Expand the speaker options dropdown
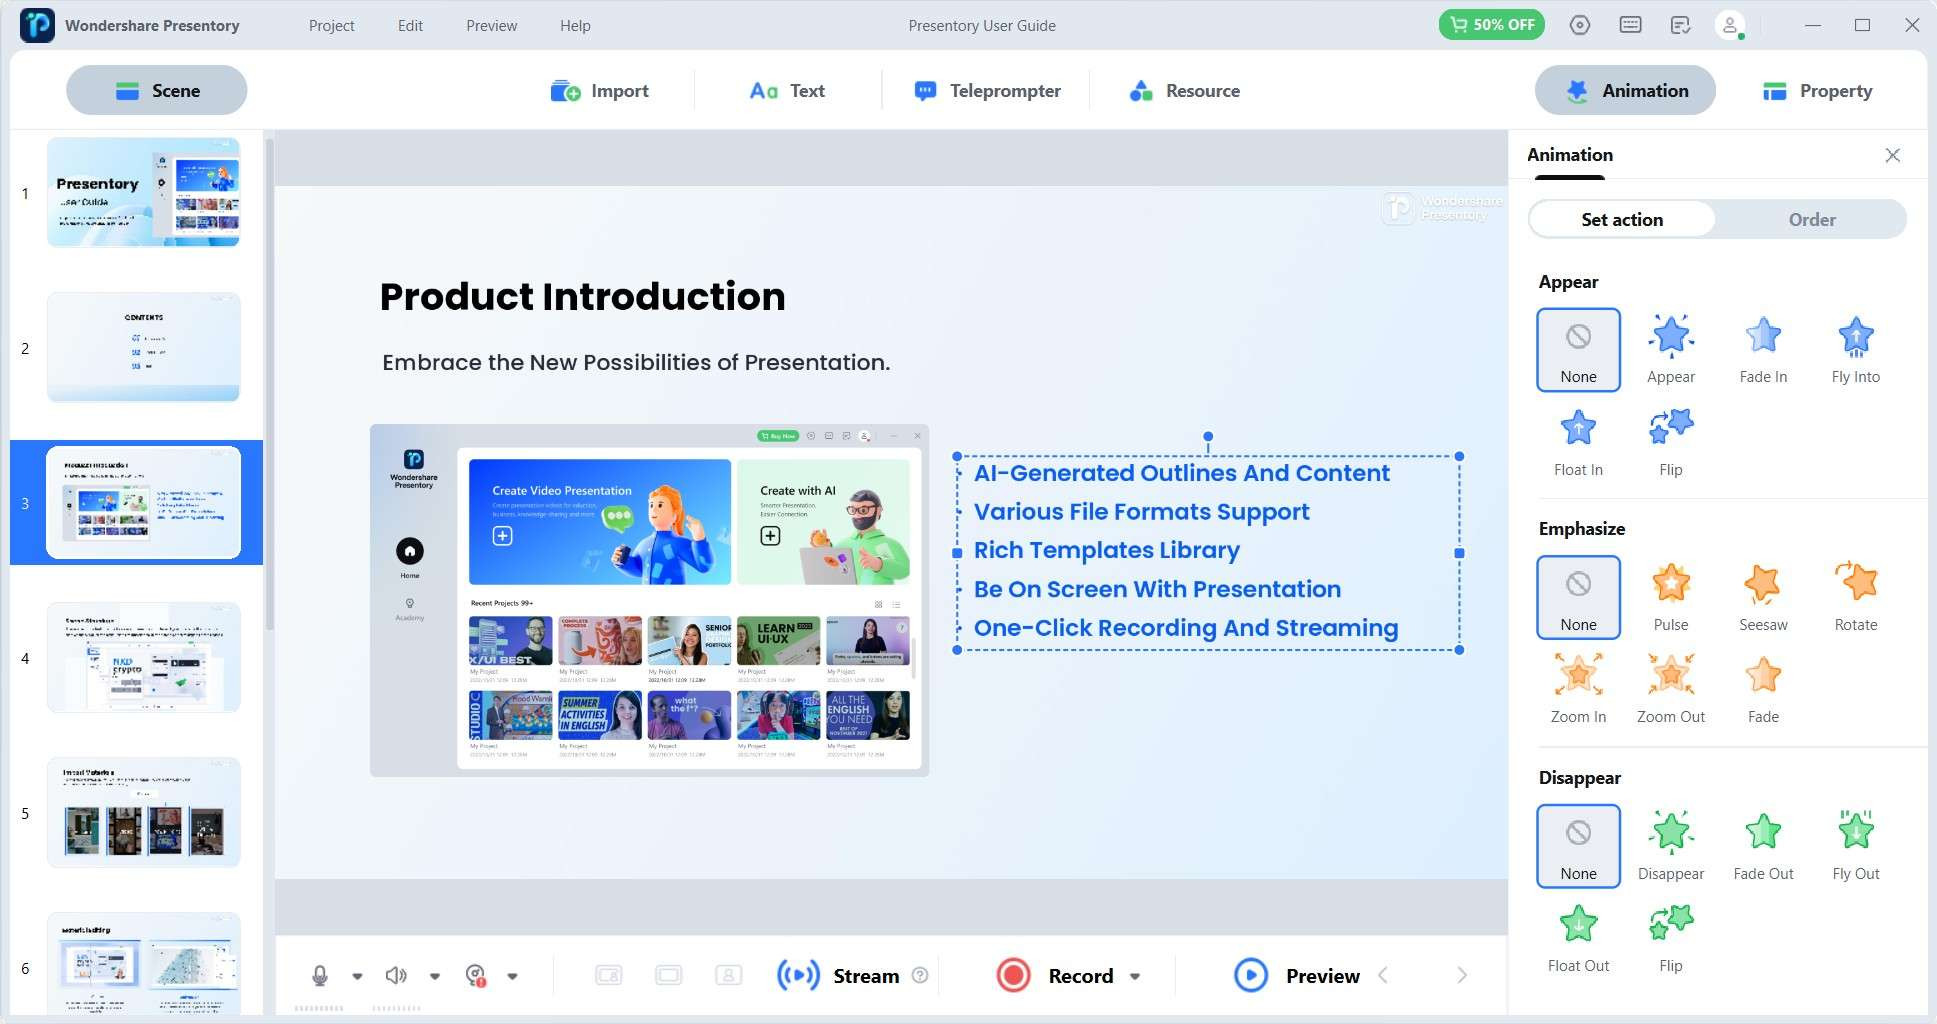This screenshot has width=1937, height=1024. [435, 976]
